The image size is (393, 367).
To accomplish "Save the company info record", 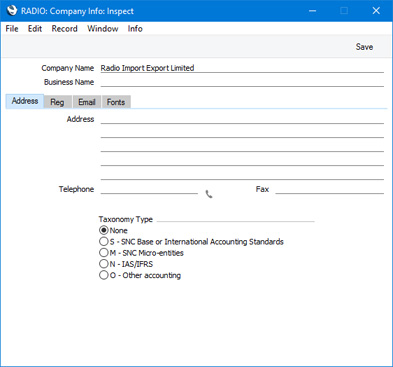I will 364,47.
